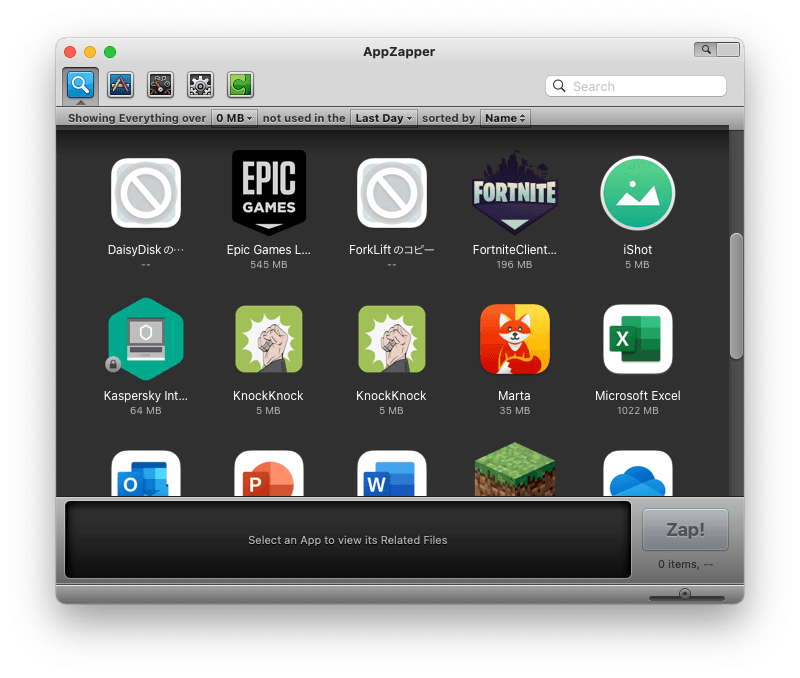The height and width of the screenshot is (678, 800).
Task: Select the ForkLift copy app icon
Action: 392,193
